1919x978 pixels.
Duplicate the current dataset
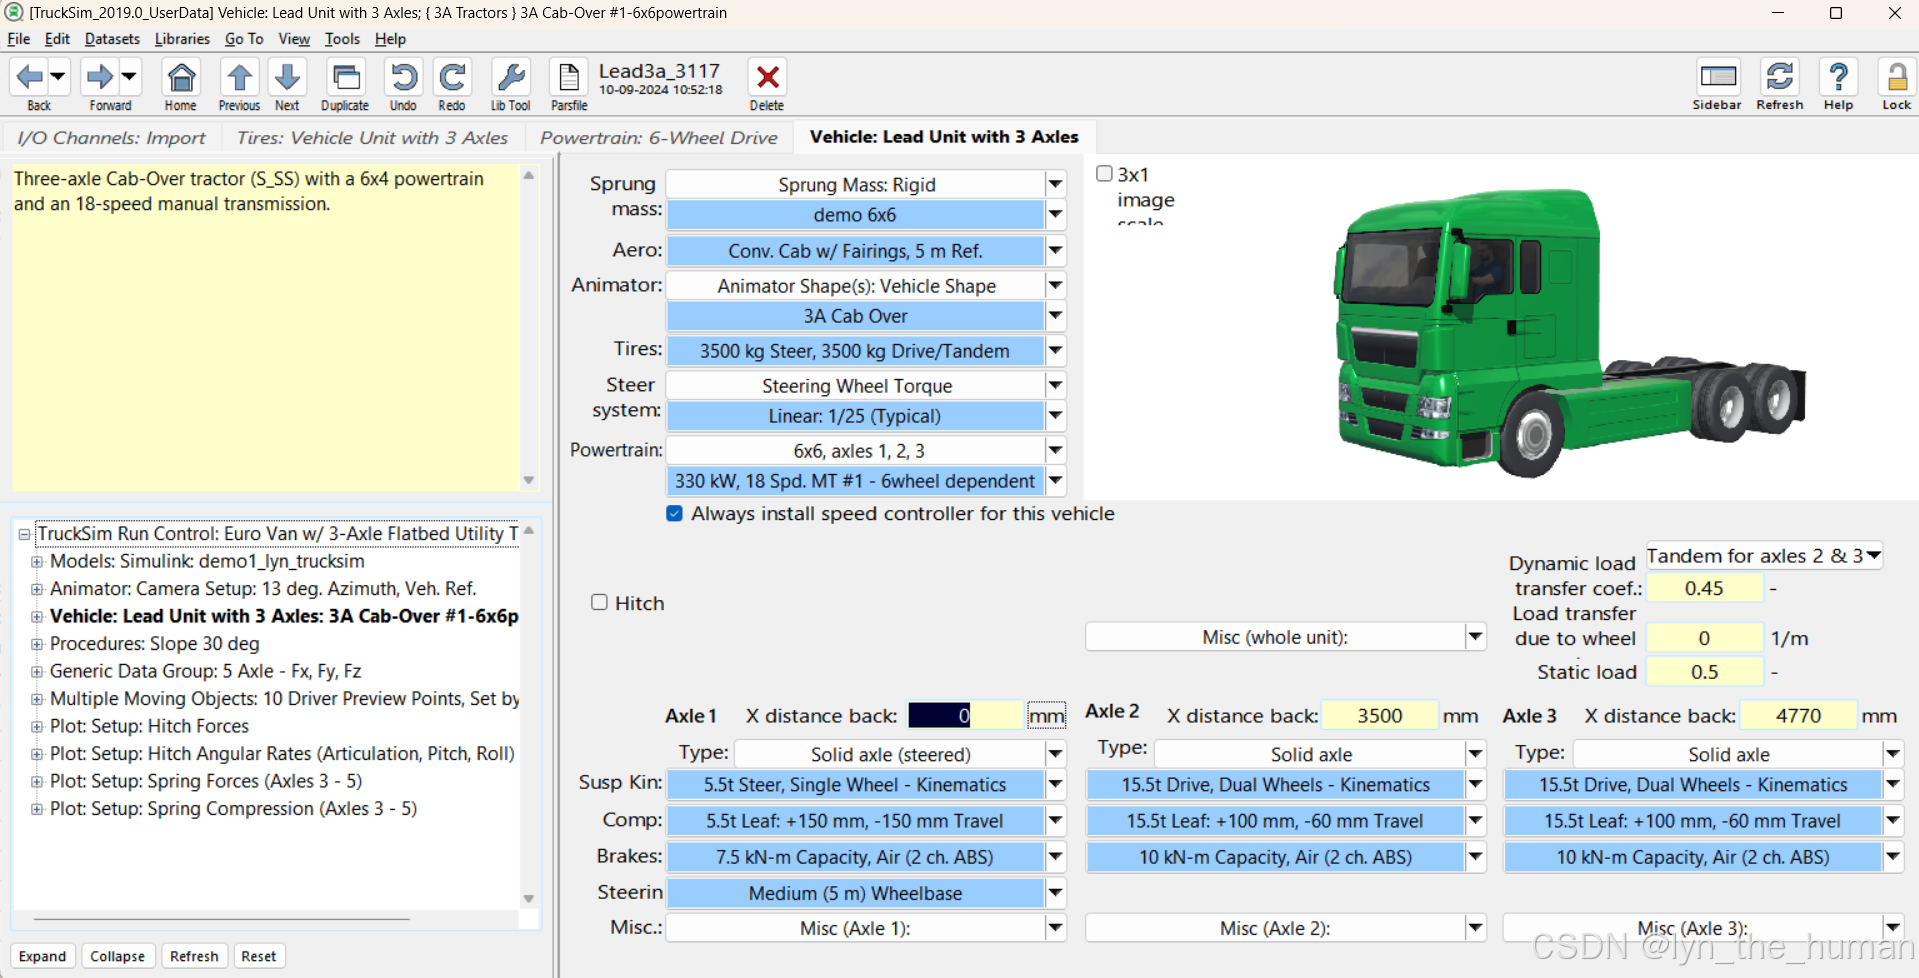pos(346,77)
